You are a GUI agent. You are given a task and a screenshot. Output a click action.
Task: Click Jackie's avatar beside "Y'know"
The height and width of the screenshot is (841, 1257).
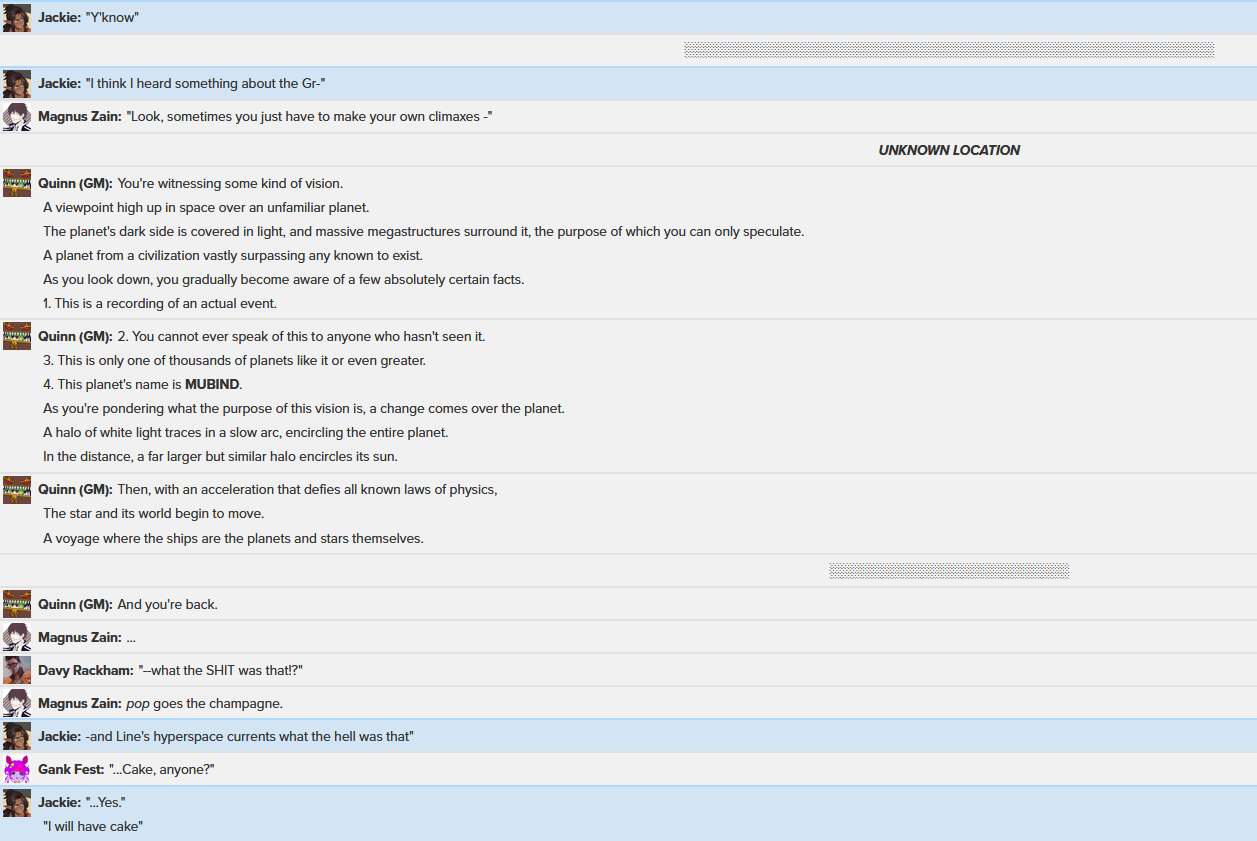(x=17, y=18)
